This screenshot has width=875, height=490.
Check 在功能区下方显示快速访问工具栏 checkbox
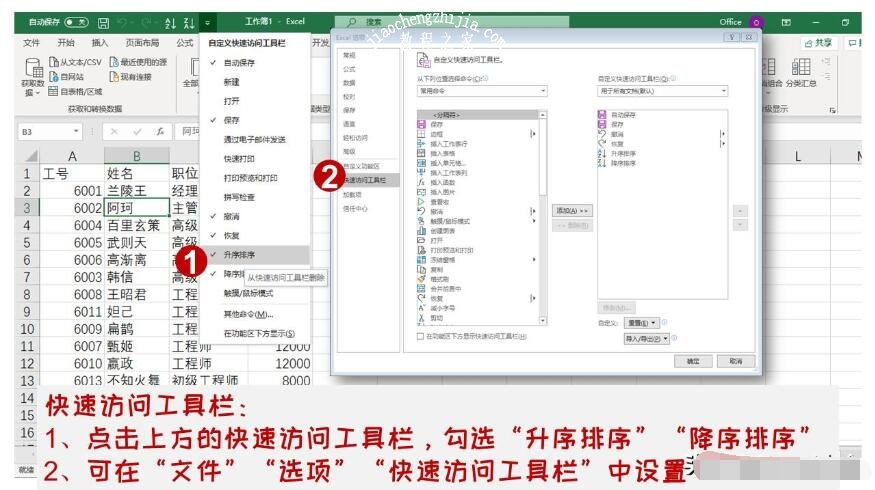tap(420, 337)
